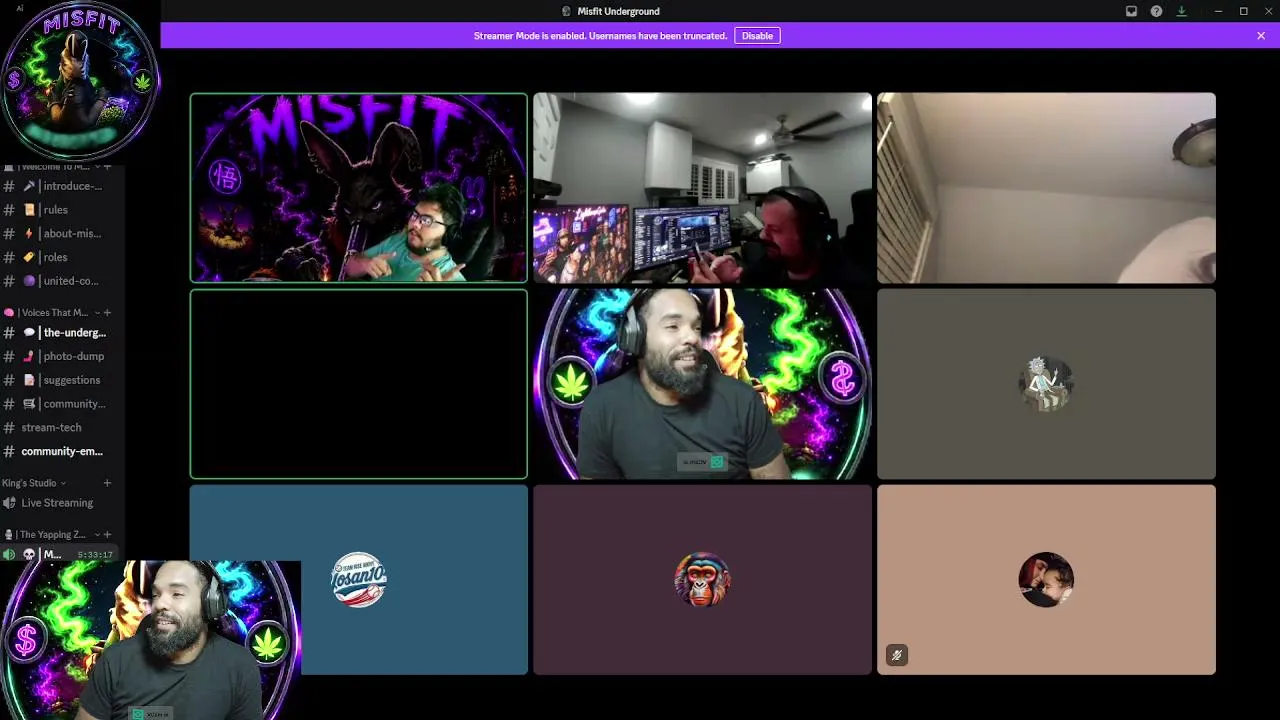Viewport: 1280px width, 720px height.
Task: Open the introduce- channel
Action: tap(62, 186)
